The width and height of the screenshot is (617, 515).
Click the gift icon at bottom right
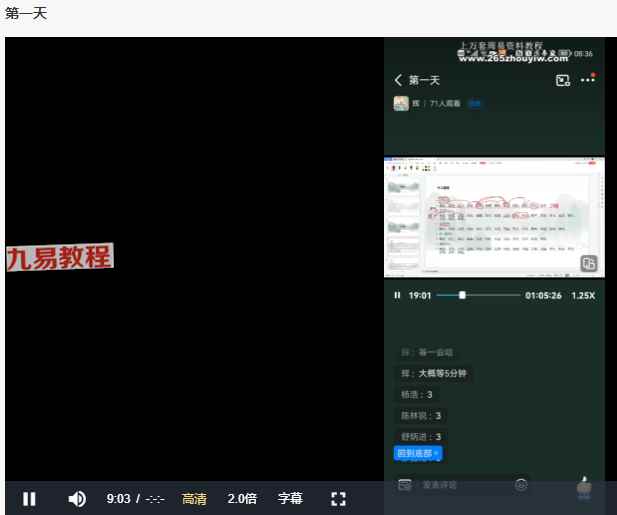pos(584,486)
